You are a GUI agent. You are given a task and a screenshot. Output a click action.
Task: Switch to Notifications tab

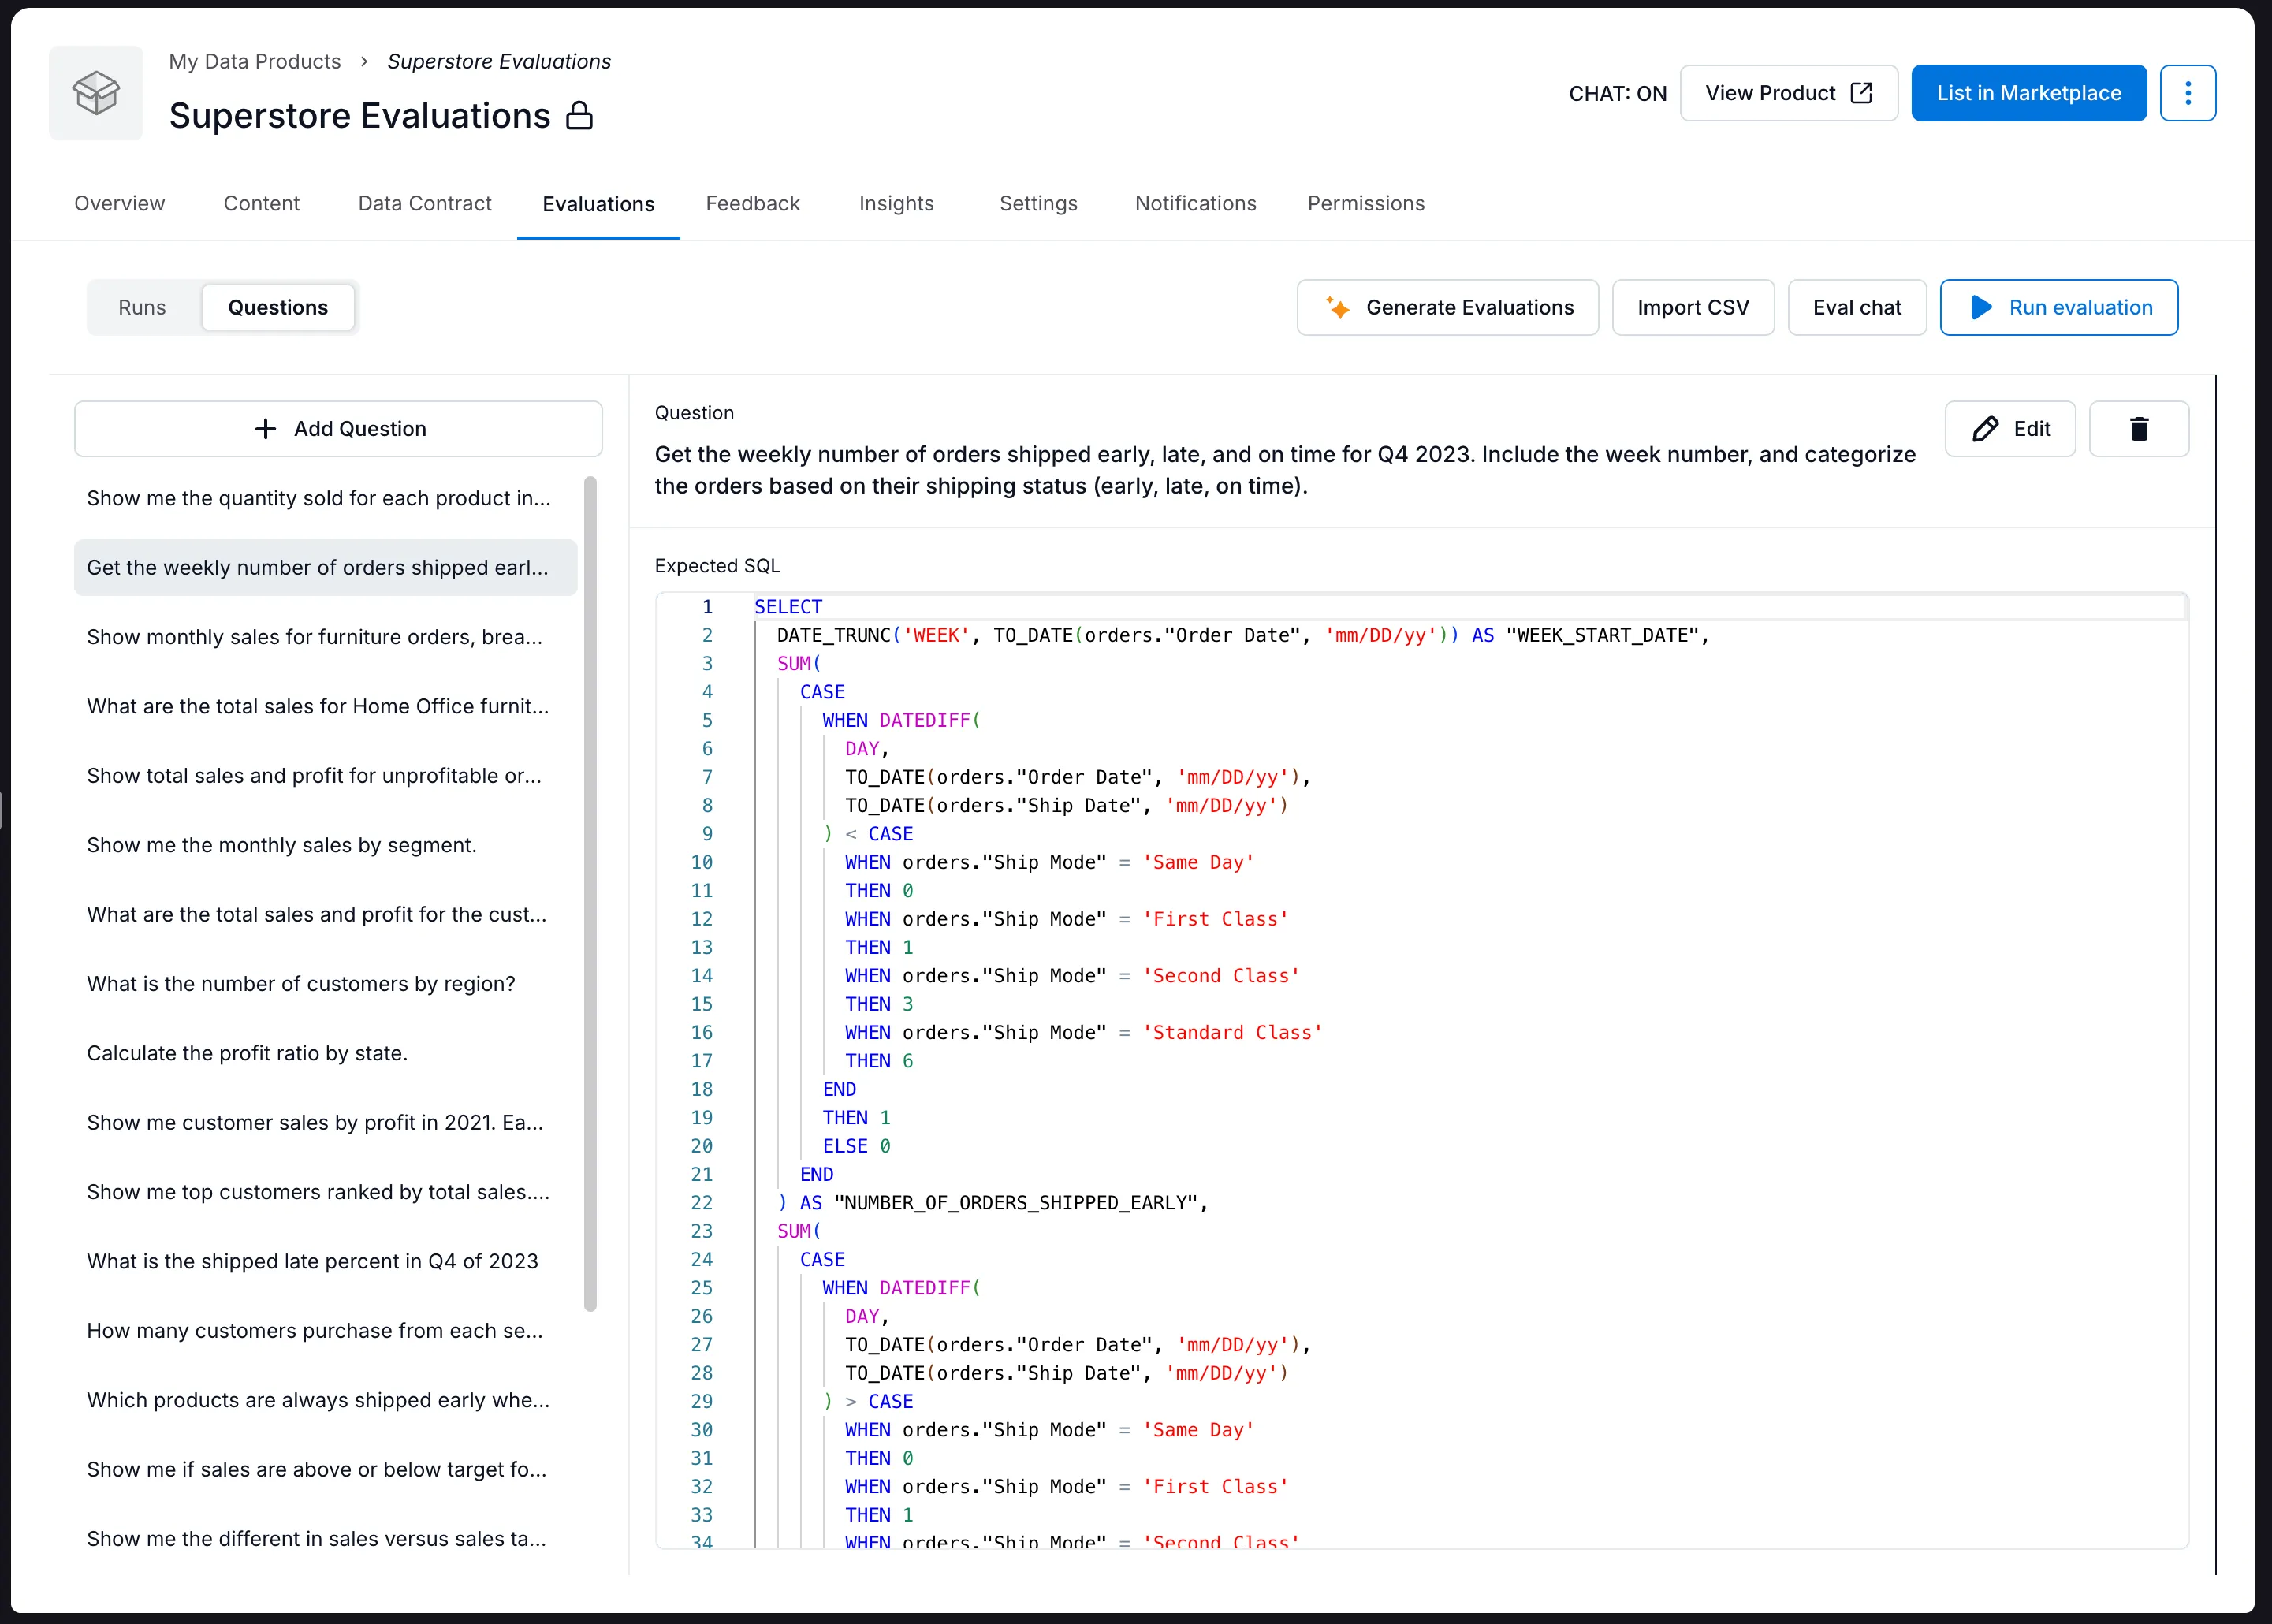1195,203
